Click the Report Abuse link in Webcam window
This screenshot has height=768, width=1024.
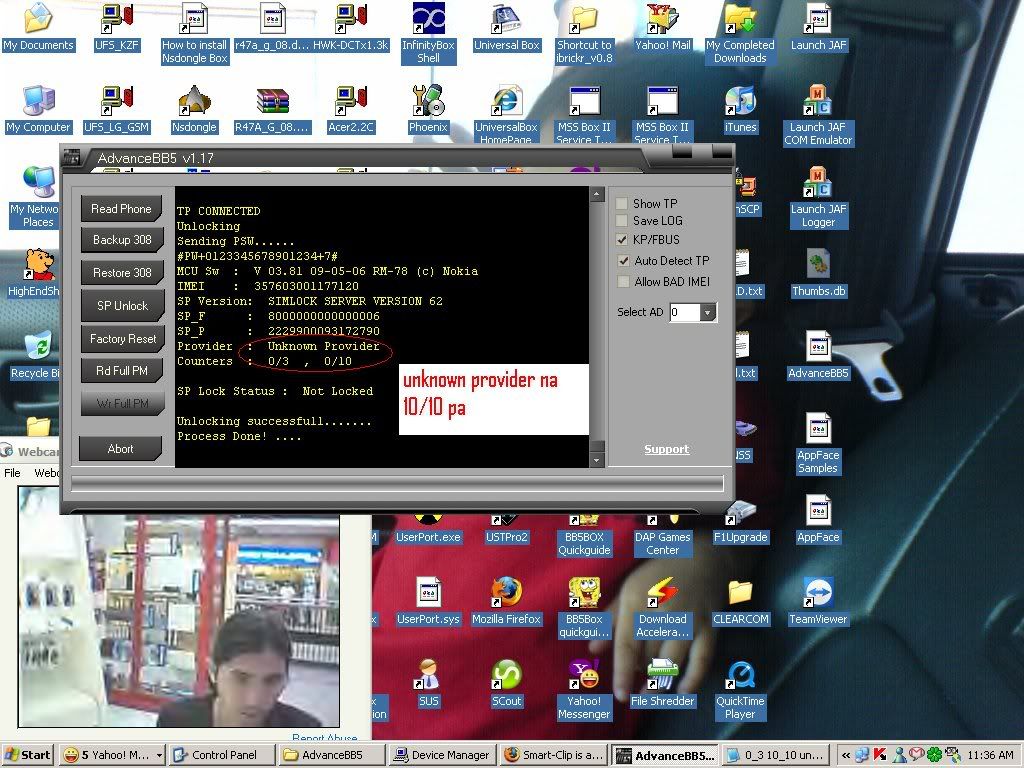pyautogui.click(x=325, y=737)
